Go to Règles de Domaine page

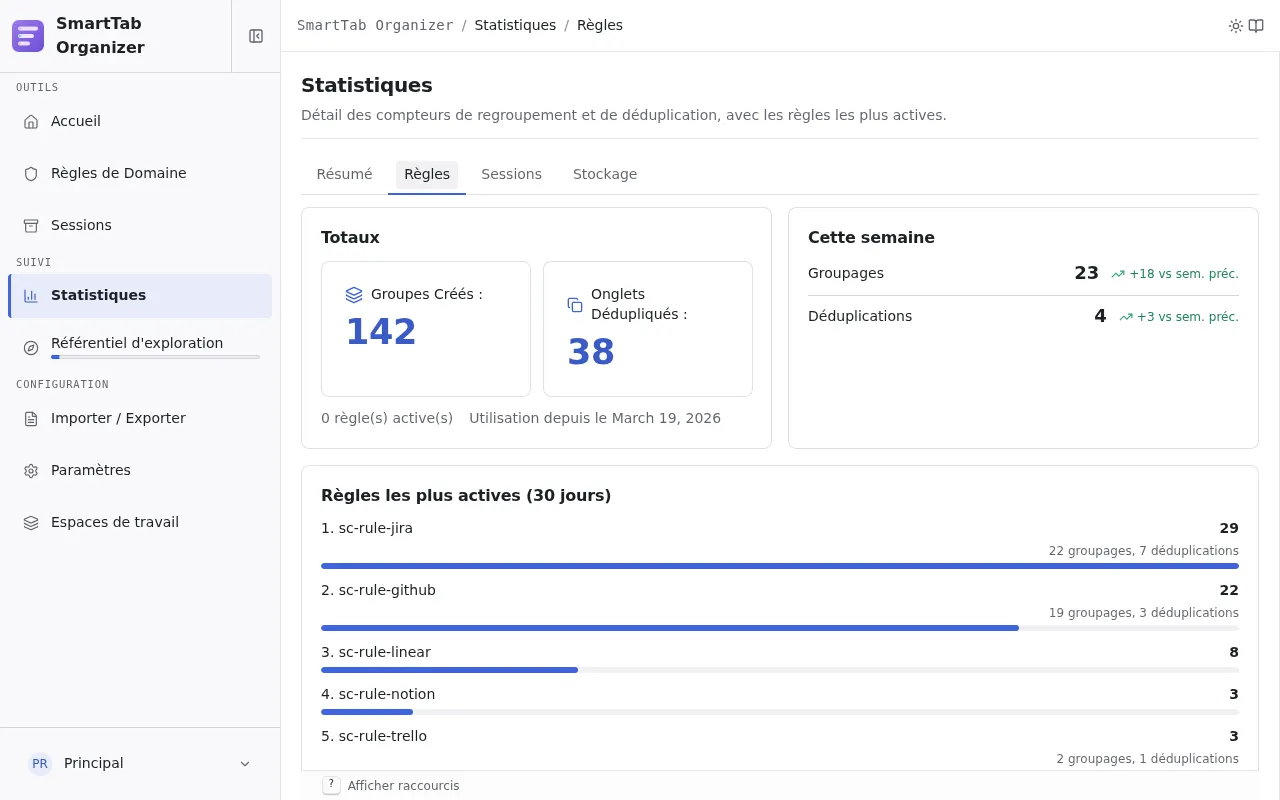point(140,173)
